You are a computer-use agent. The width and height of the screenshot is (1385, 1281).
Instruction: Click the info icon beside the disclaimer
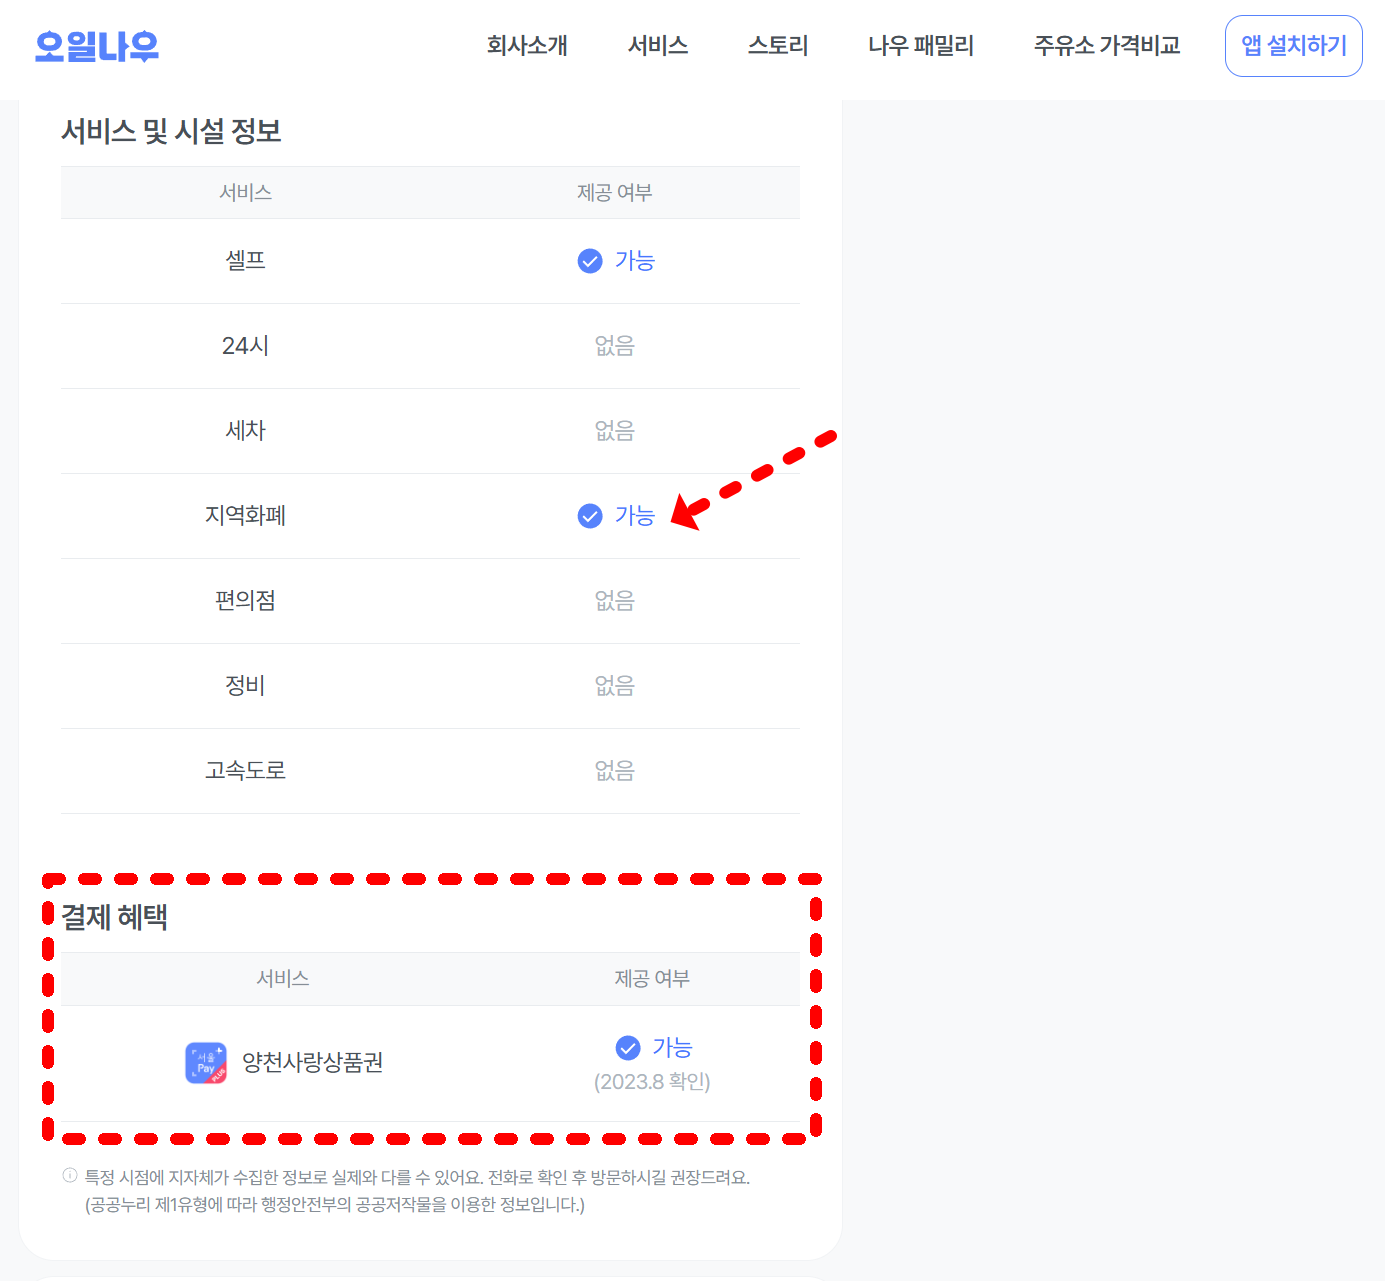pyautogui.click(x=70, y=1176)
